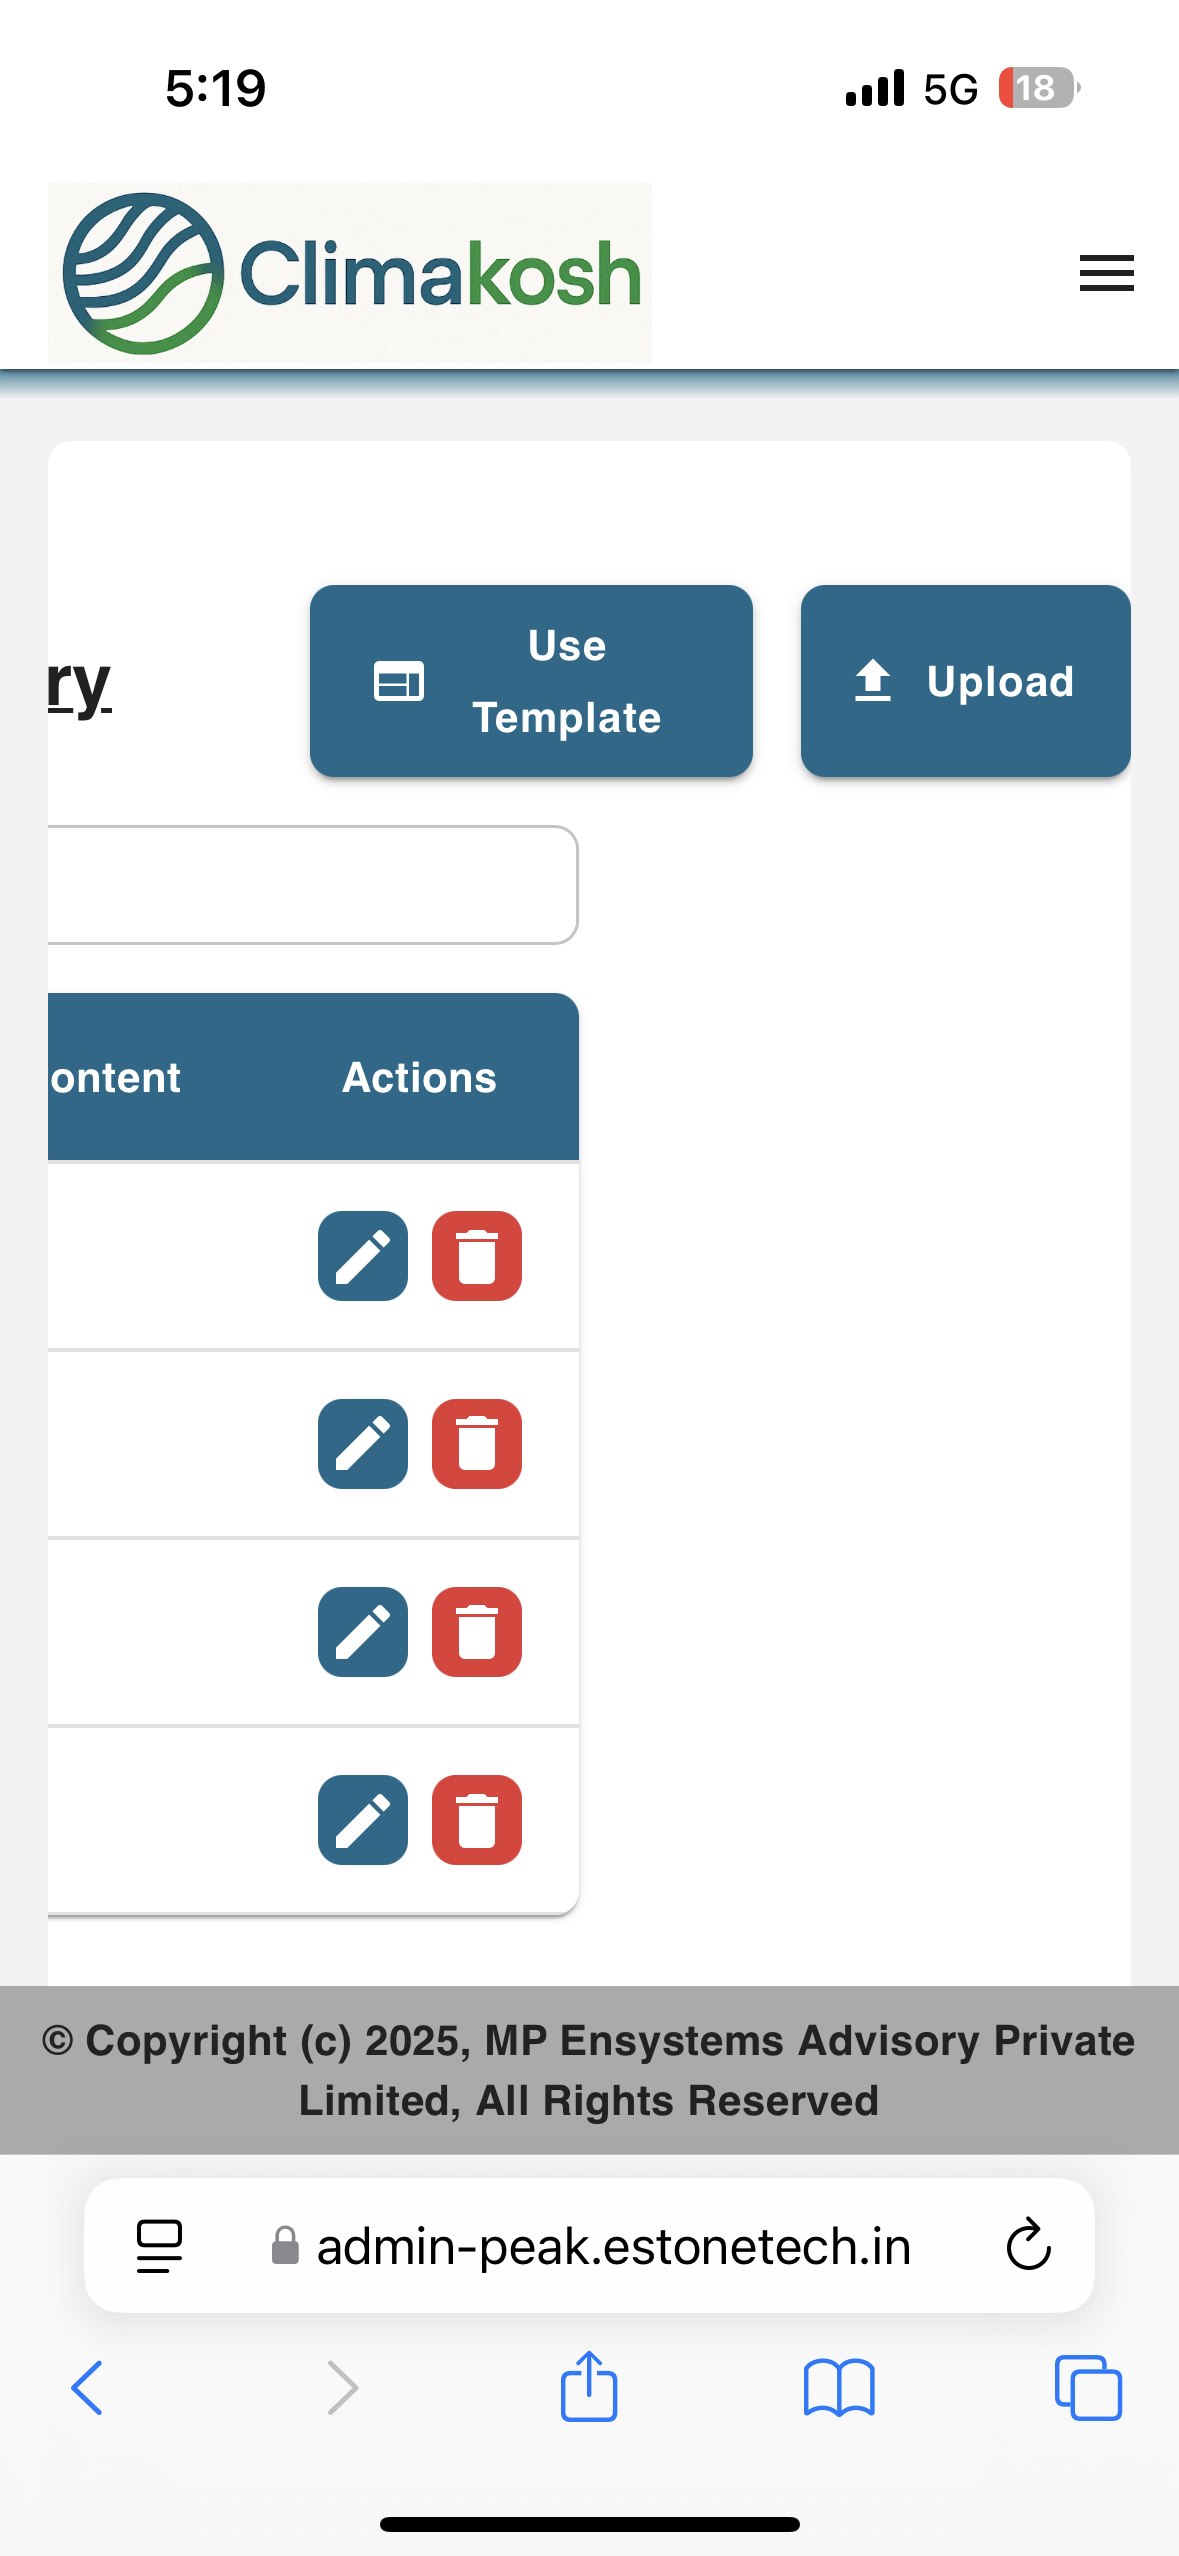Focus the search input field
The width and height of the screenshot is (1179, 2556).
click(x=310, y=885)
